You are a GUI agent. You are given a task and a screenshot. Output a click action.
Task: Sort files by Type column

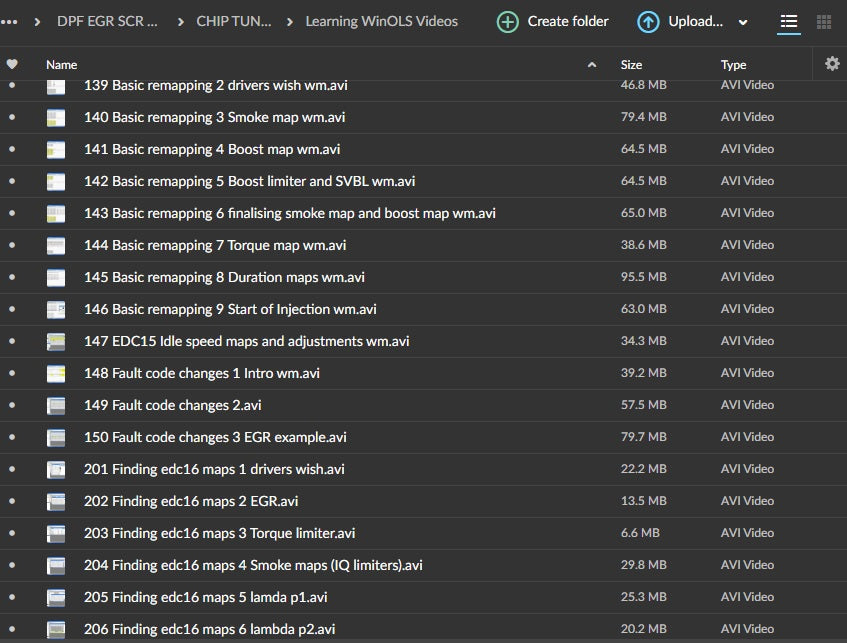click(x=733, y=65)
